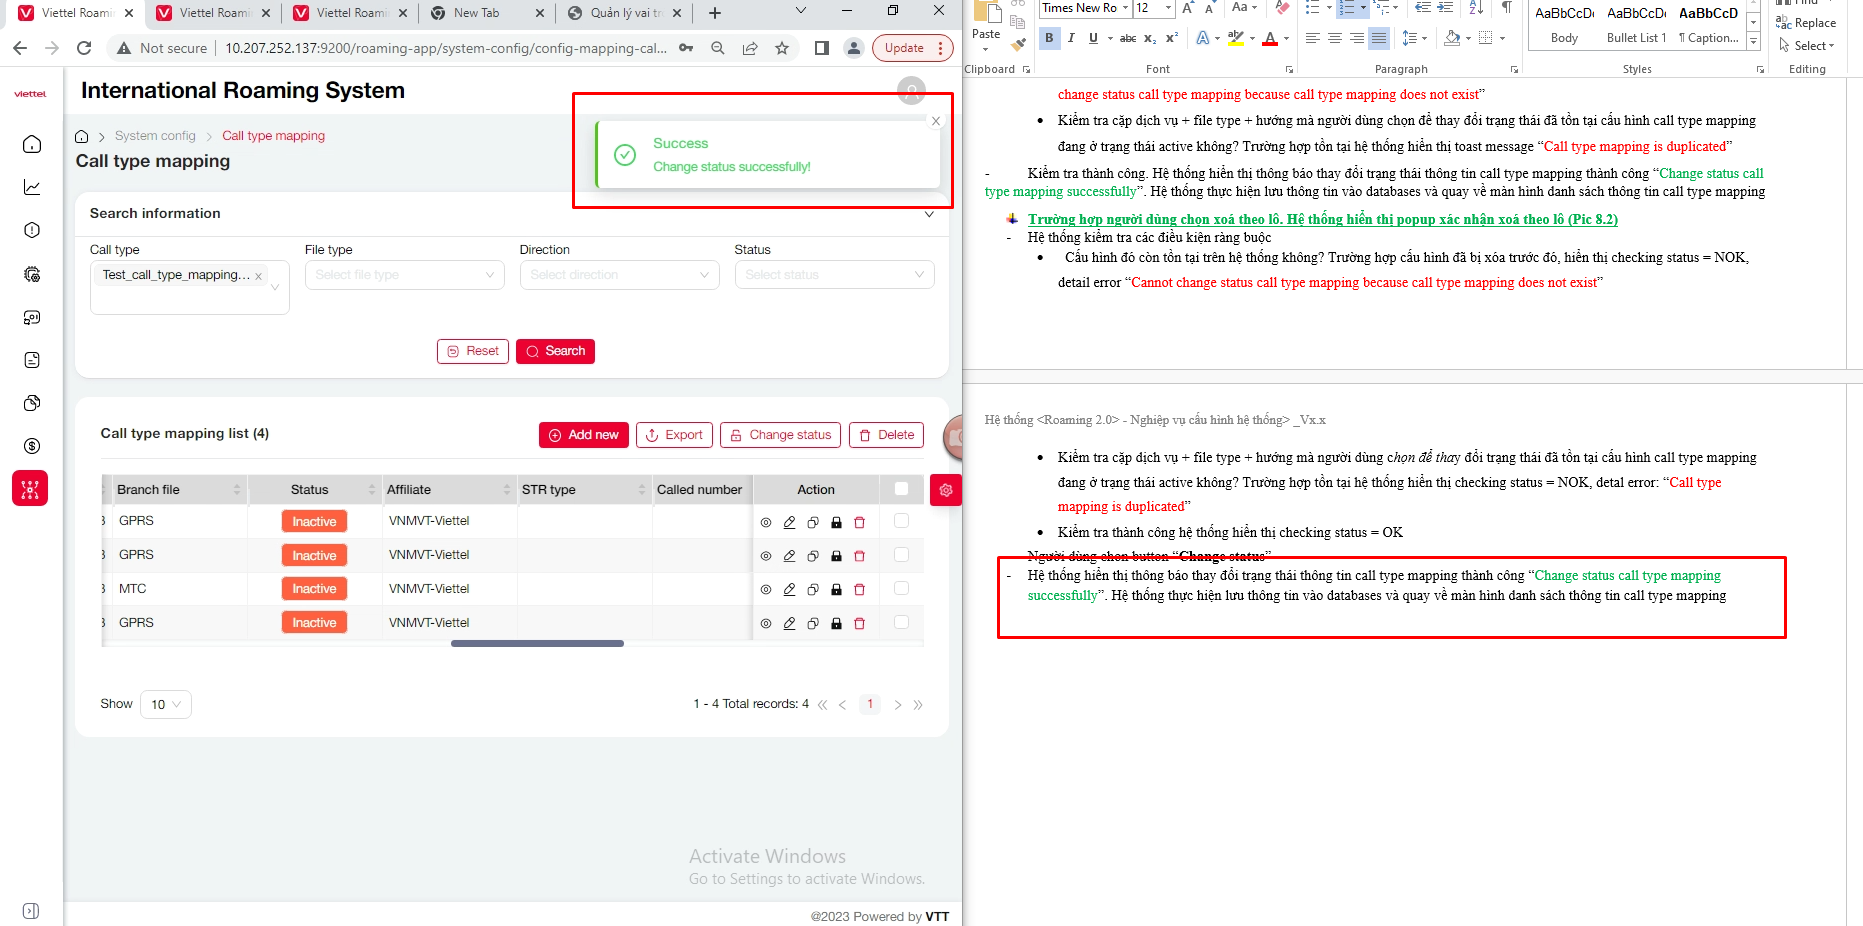The height and width of the screenshot is (926, 1863).
Task: Click the Italic button in Word ribbon
Action: pyautogui.click(x=1071, y=38)
